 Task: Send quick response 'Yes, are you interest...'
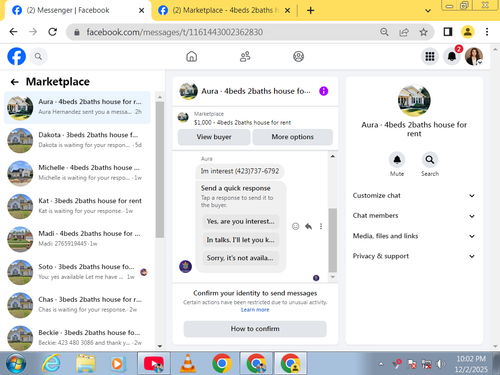point(240,221)
